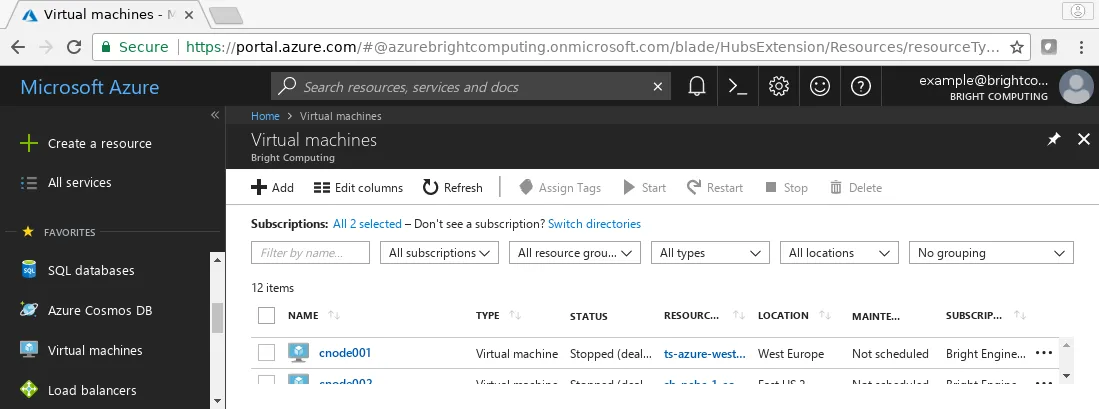Image resolution: width=1099 pixels, height=409 pixels.
Task: Open All 2 selected subscriptions link
Action: pos(367,224)
